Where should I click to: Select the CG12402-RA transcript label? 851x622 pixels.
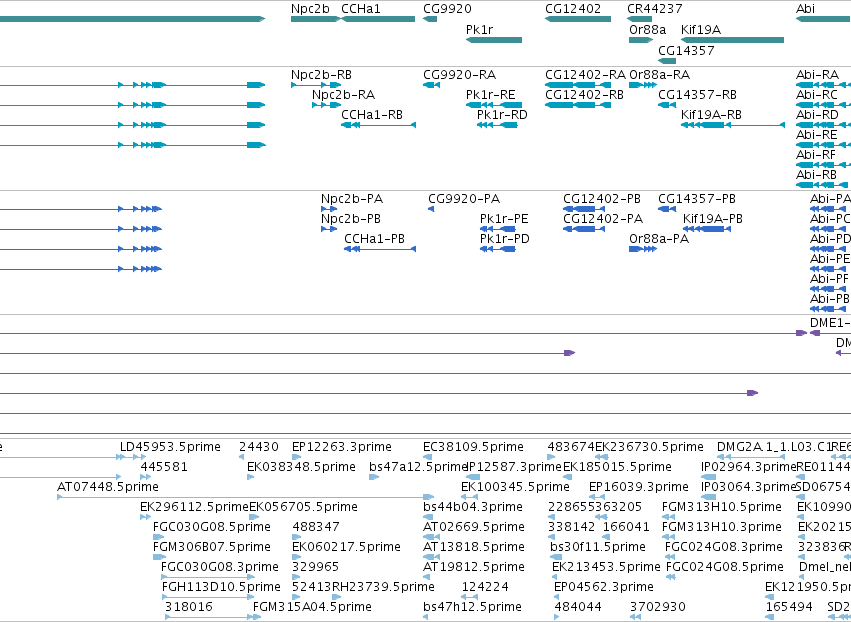(x=586, y=75)
